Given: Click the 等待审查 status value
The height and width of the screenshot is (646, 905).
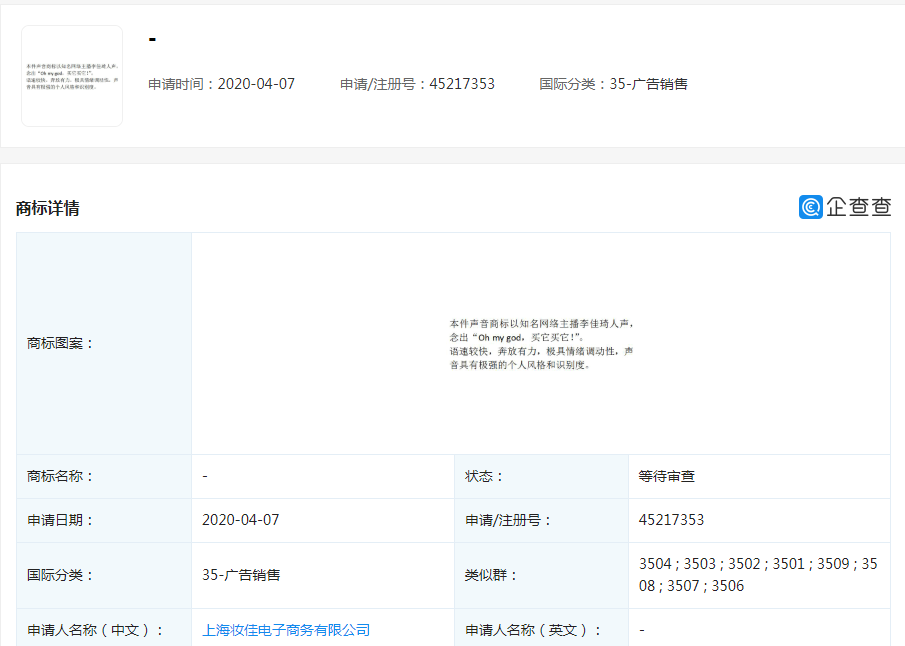Looking at the screenshot, I should coord(667,476).
